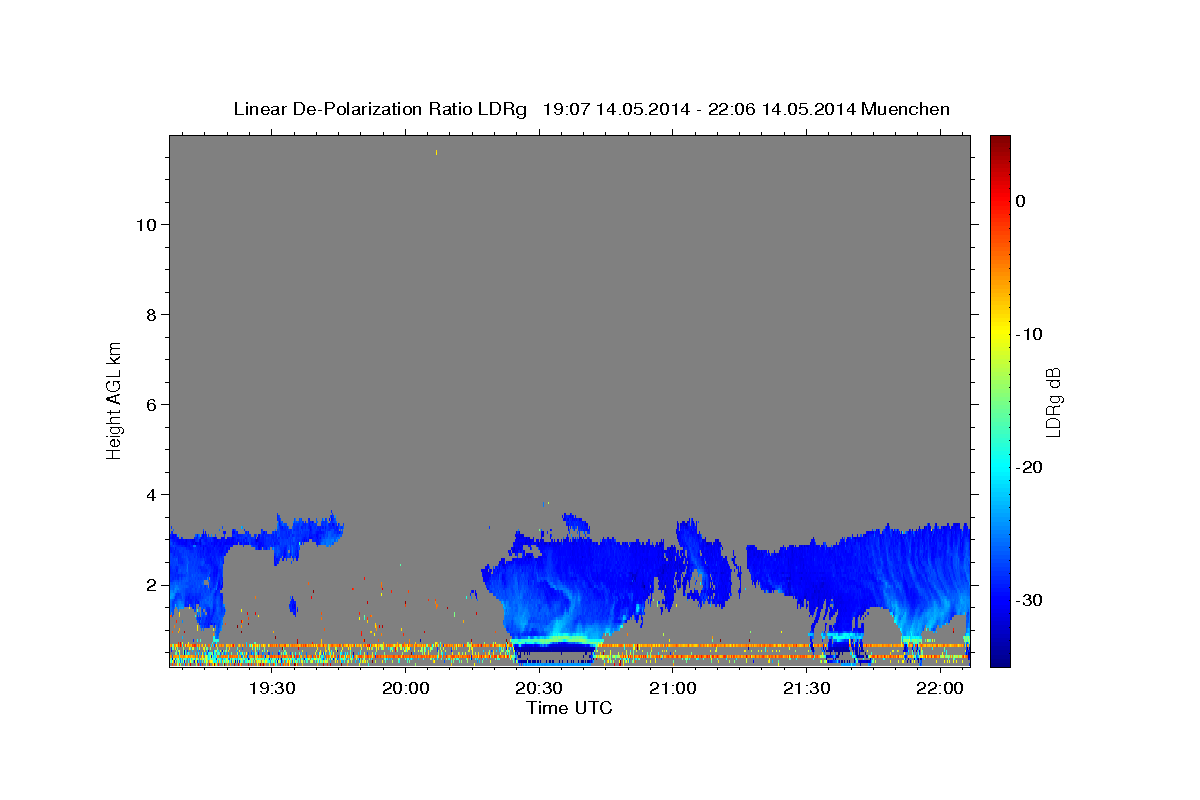Click the height tick label 10
Image resolution: width=1200 pixels, height=800 pixels.
coord(146,224)
